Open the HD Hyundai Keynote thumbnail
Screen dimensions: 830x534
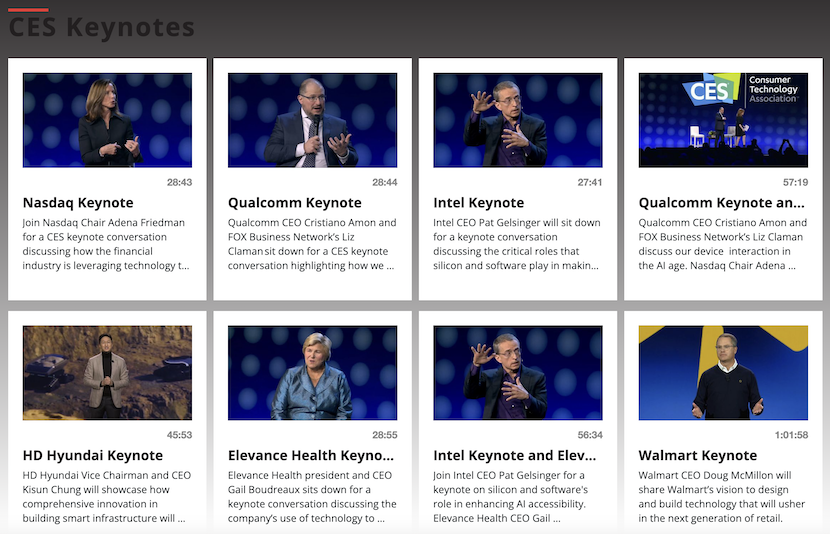click(x=107, y=372)
